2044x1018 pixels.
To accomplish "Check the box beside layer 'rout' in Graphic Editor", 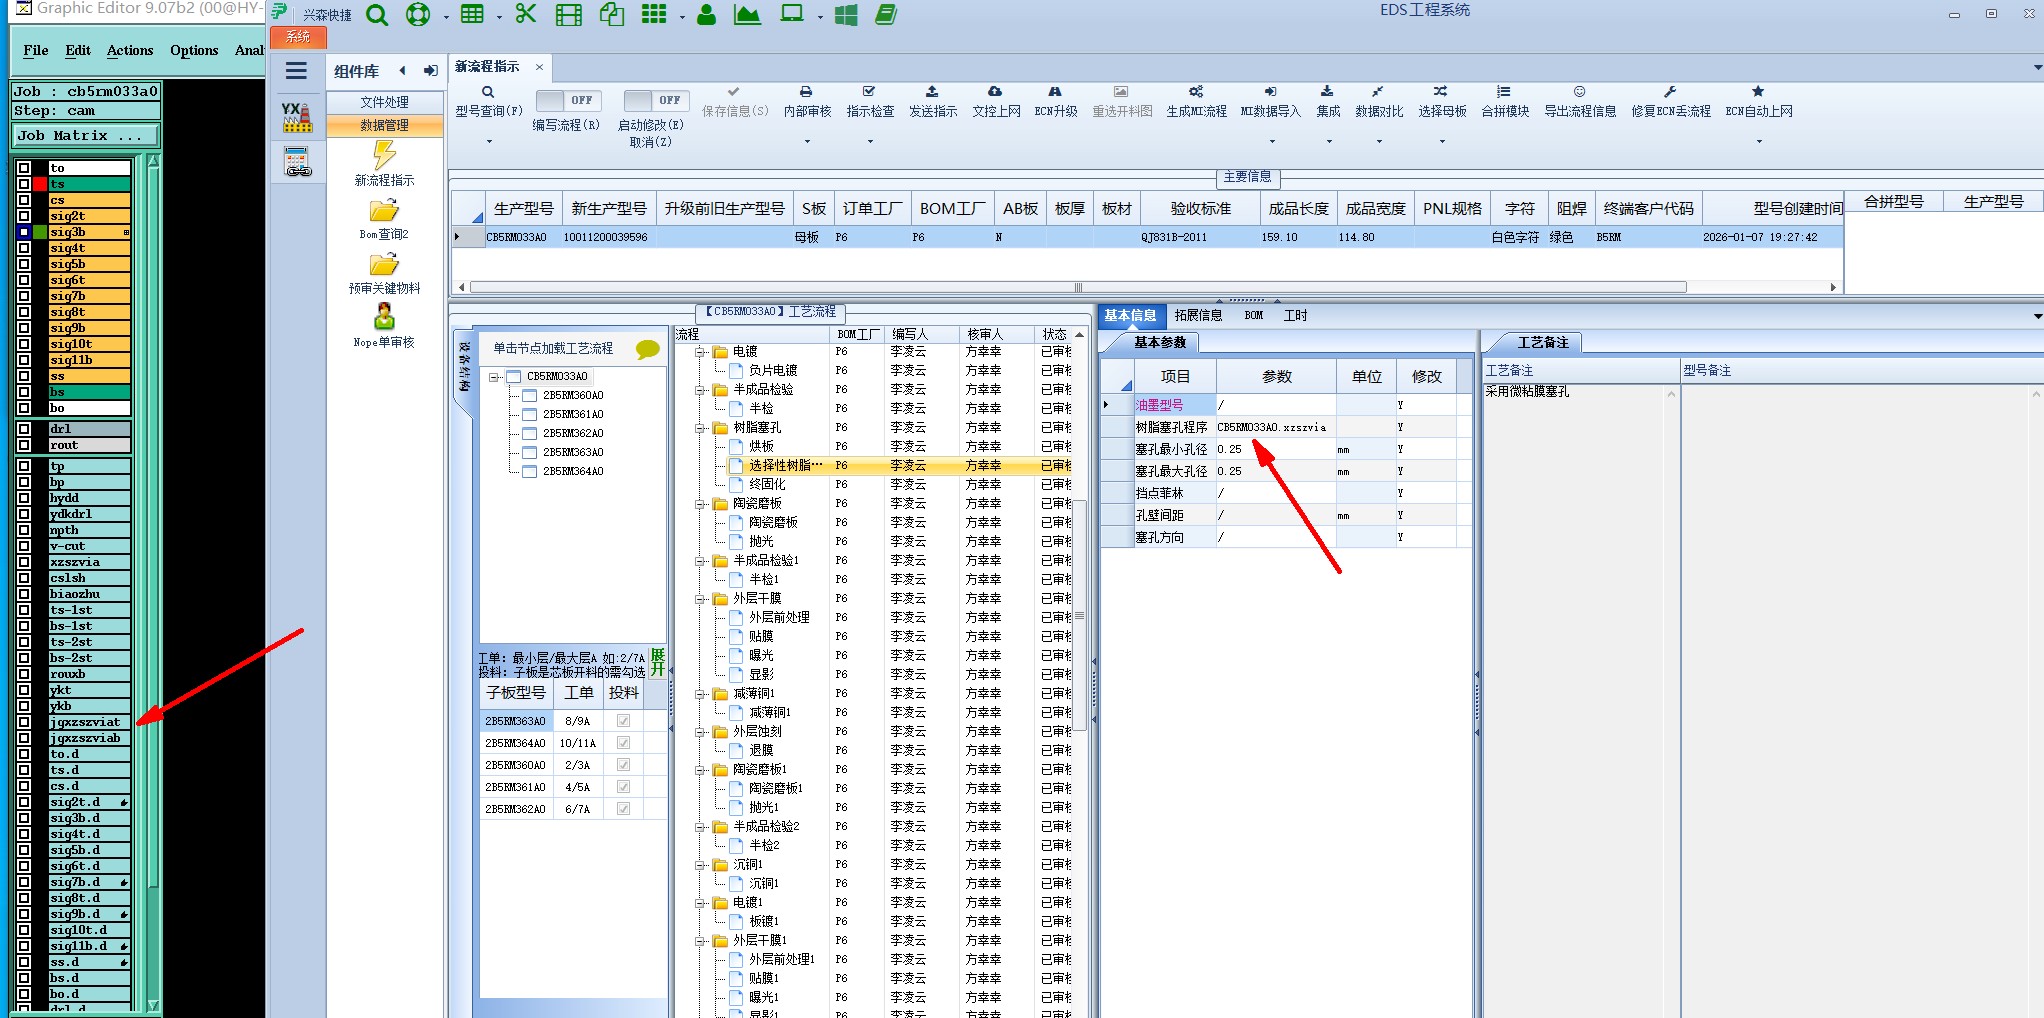I will tap(24, 445).
